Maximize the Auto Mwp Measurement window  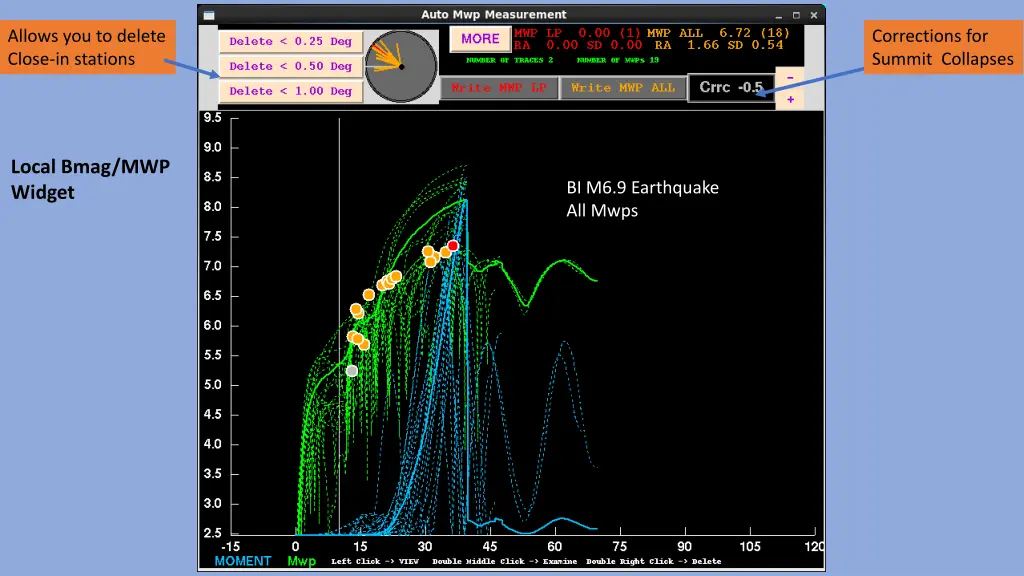click(x=796, y=15)
